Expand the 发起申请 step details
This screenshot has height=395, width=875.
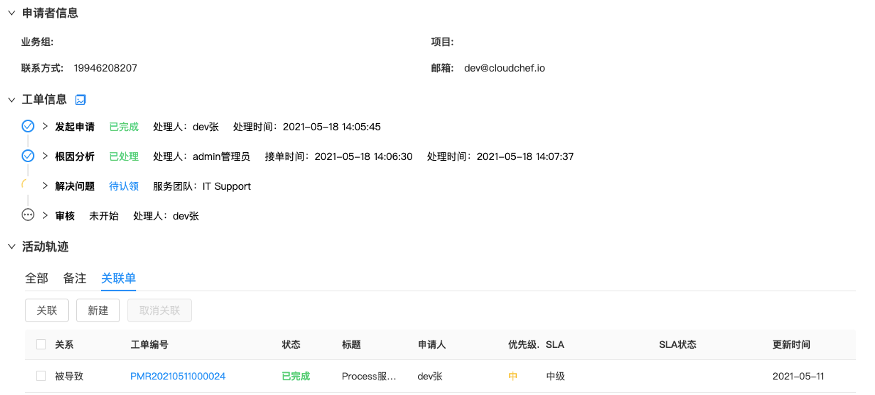pyautogui.click(x=46, y=127)
